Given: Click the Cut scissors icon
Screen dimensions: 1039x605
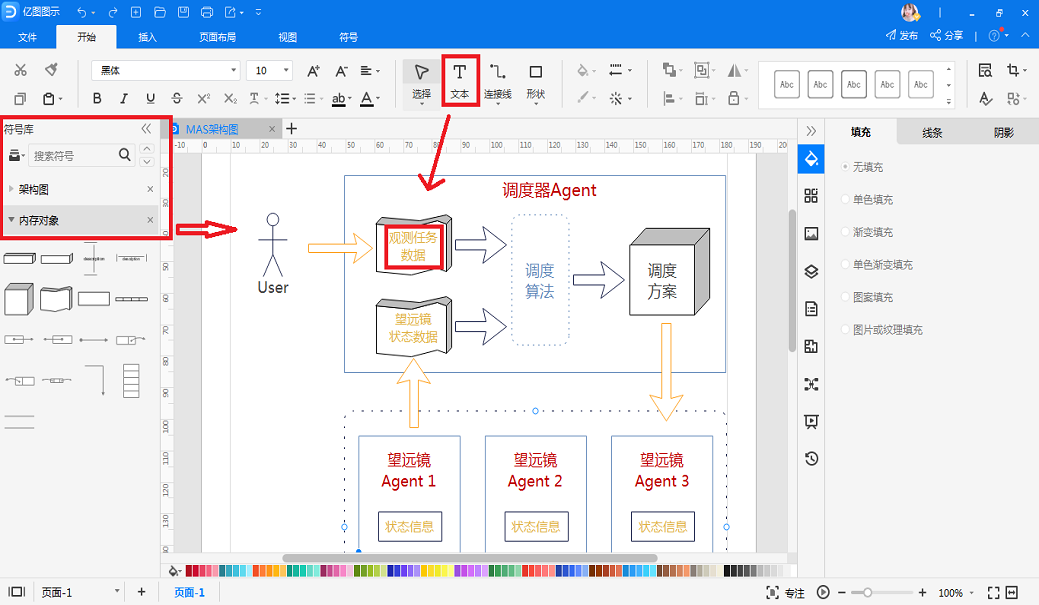Looking at the screenshot, I should click(20, 70).
